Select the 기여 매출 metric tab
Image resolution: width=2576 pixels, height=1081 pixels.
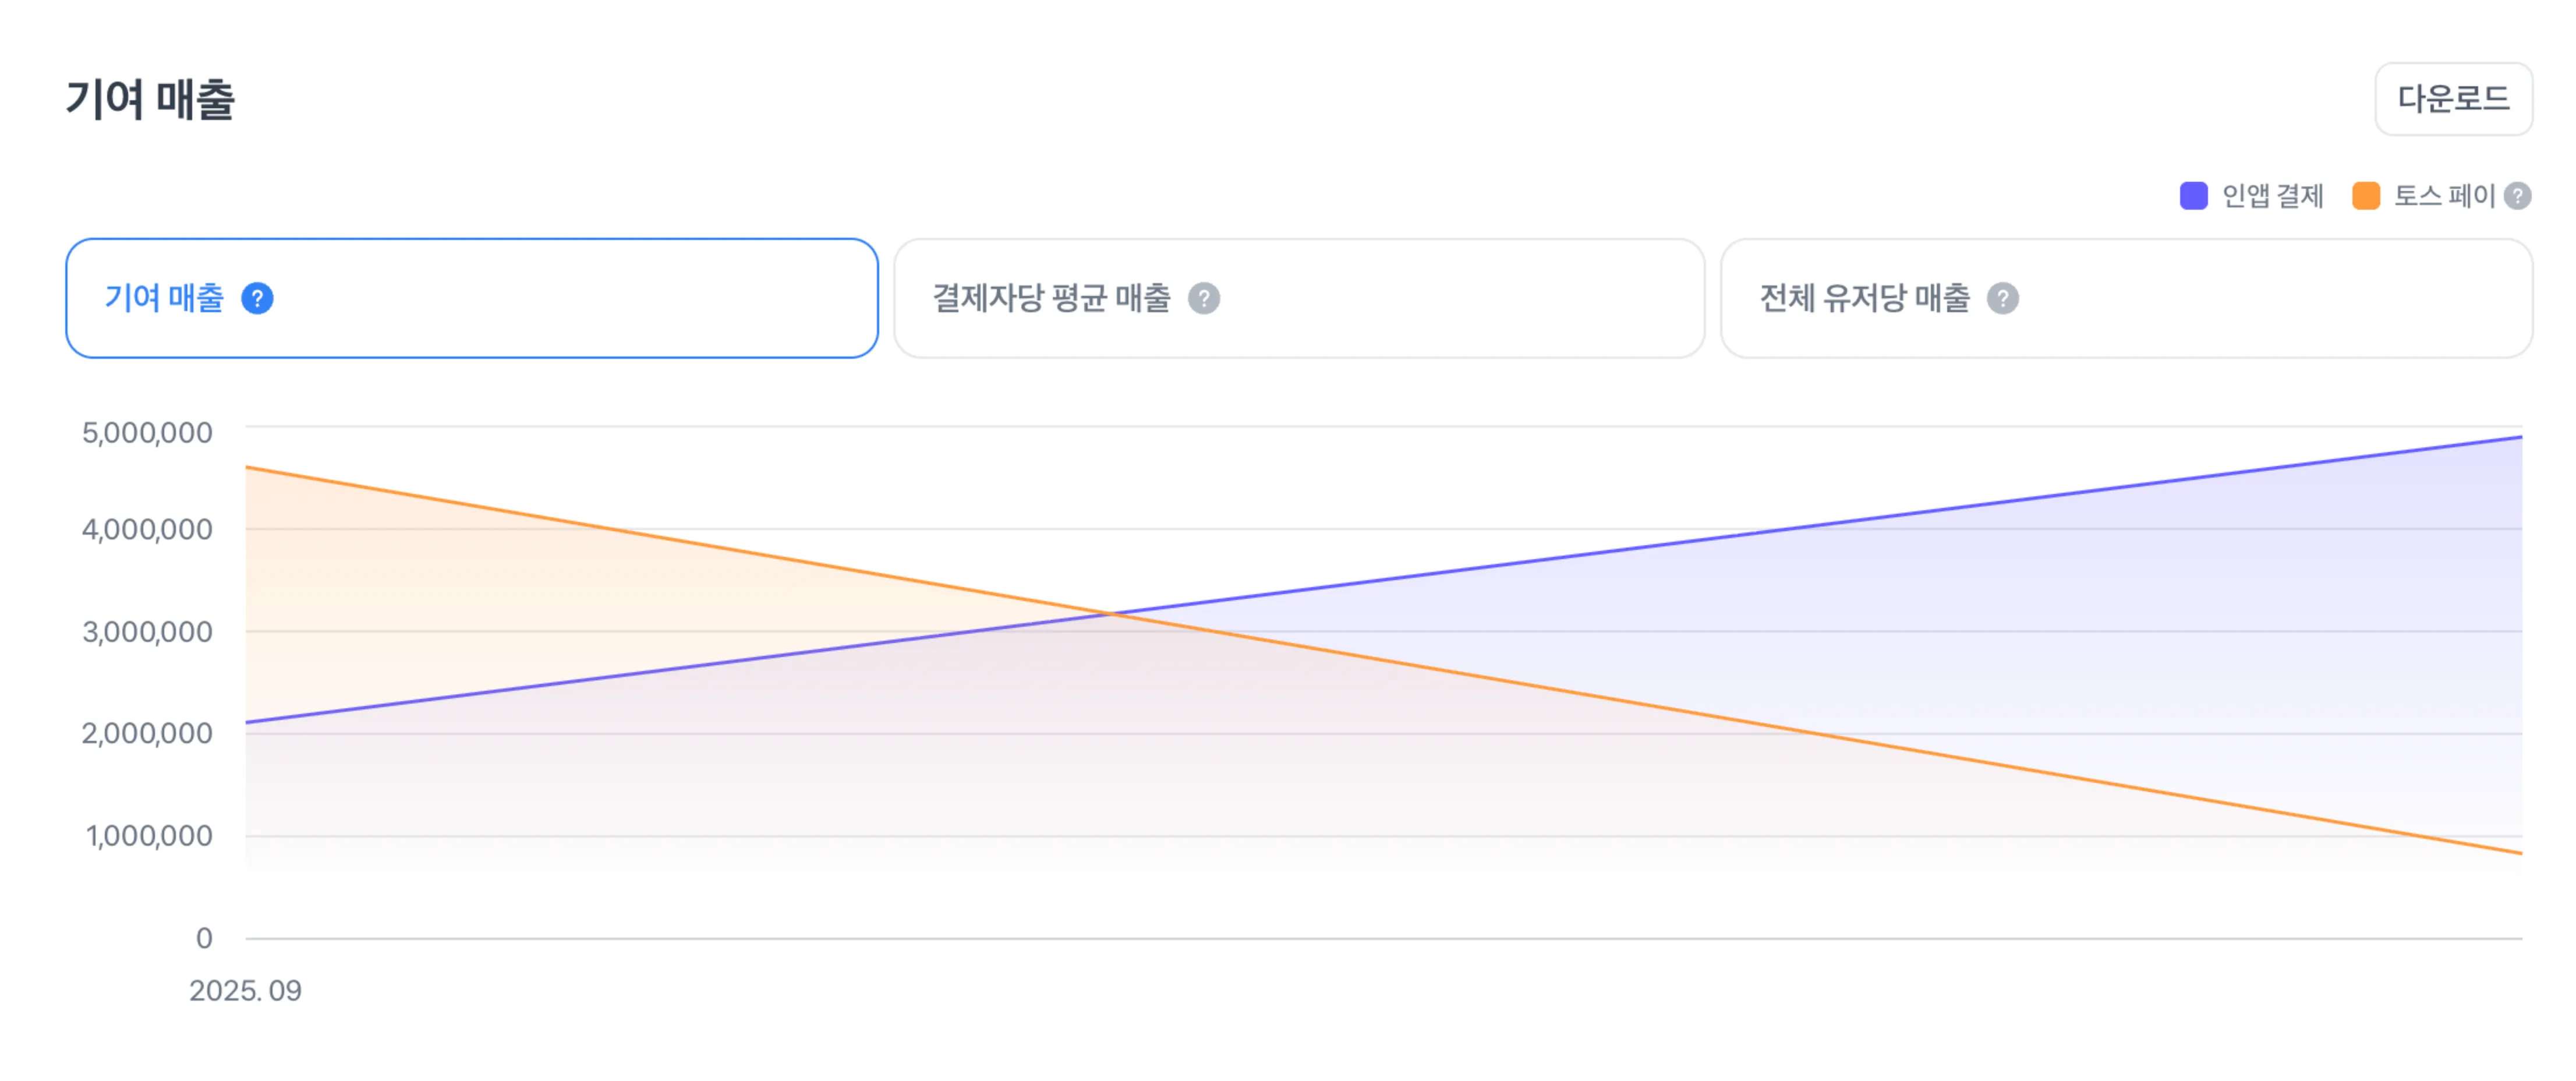(471, 298)
